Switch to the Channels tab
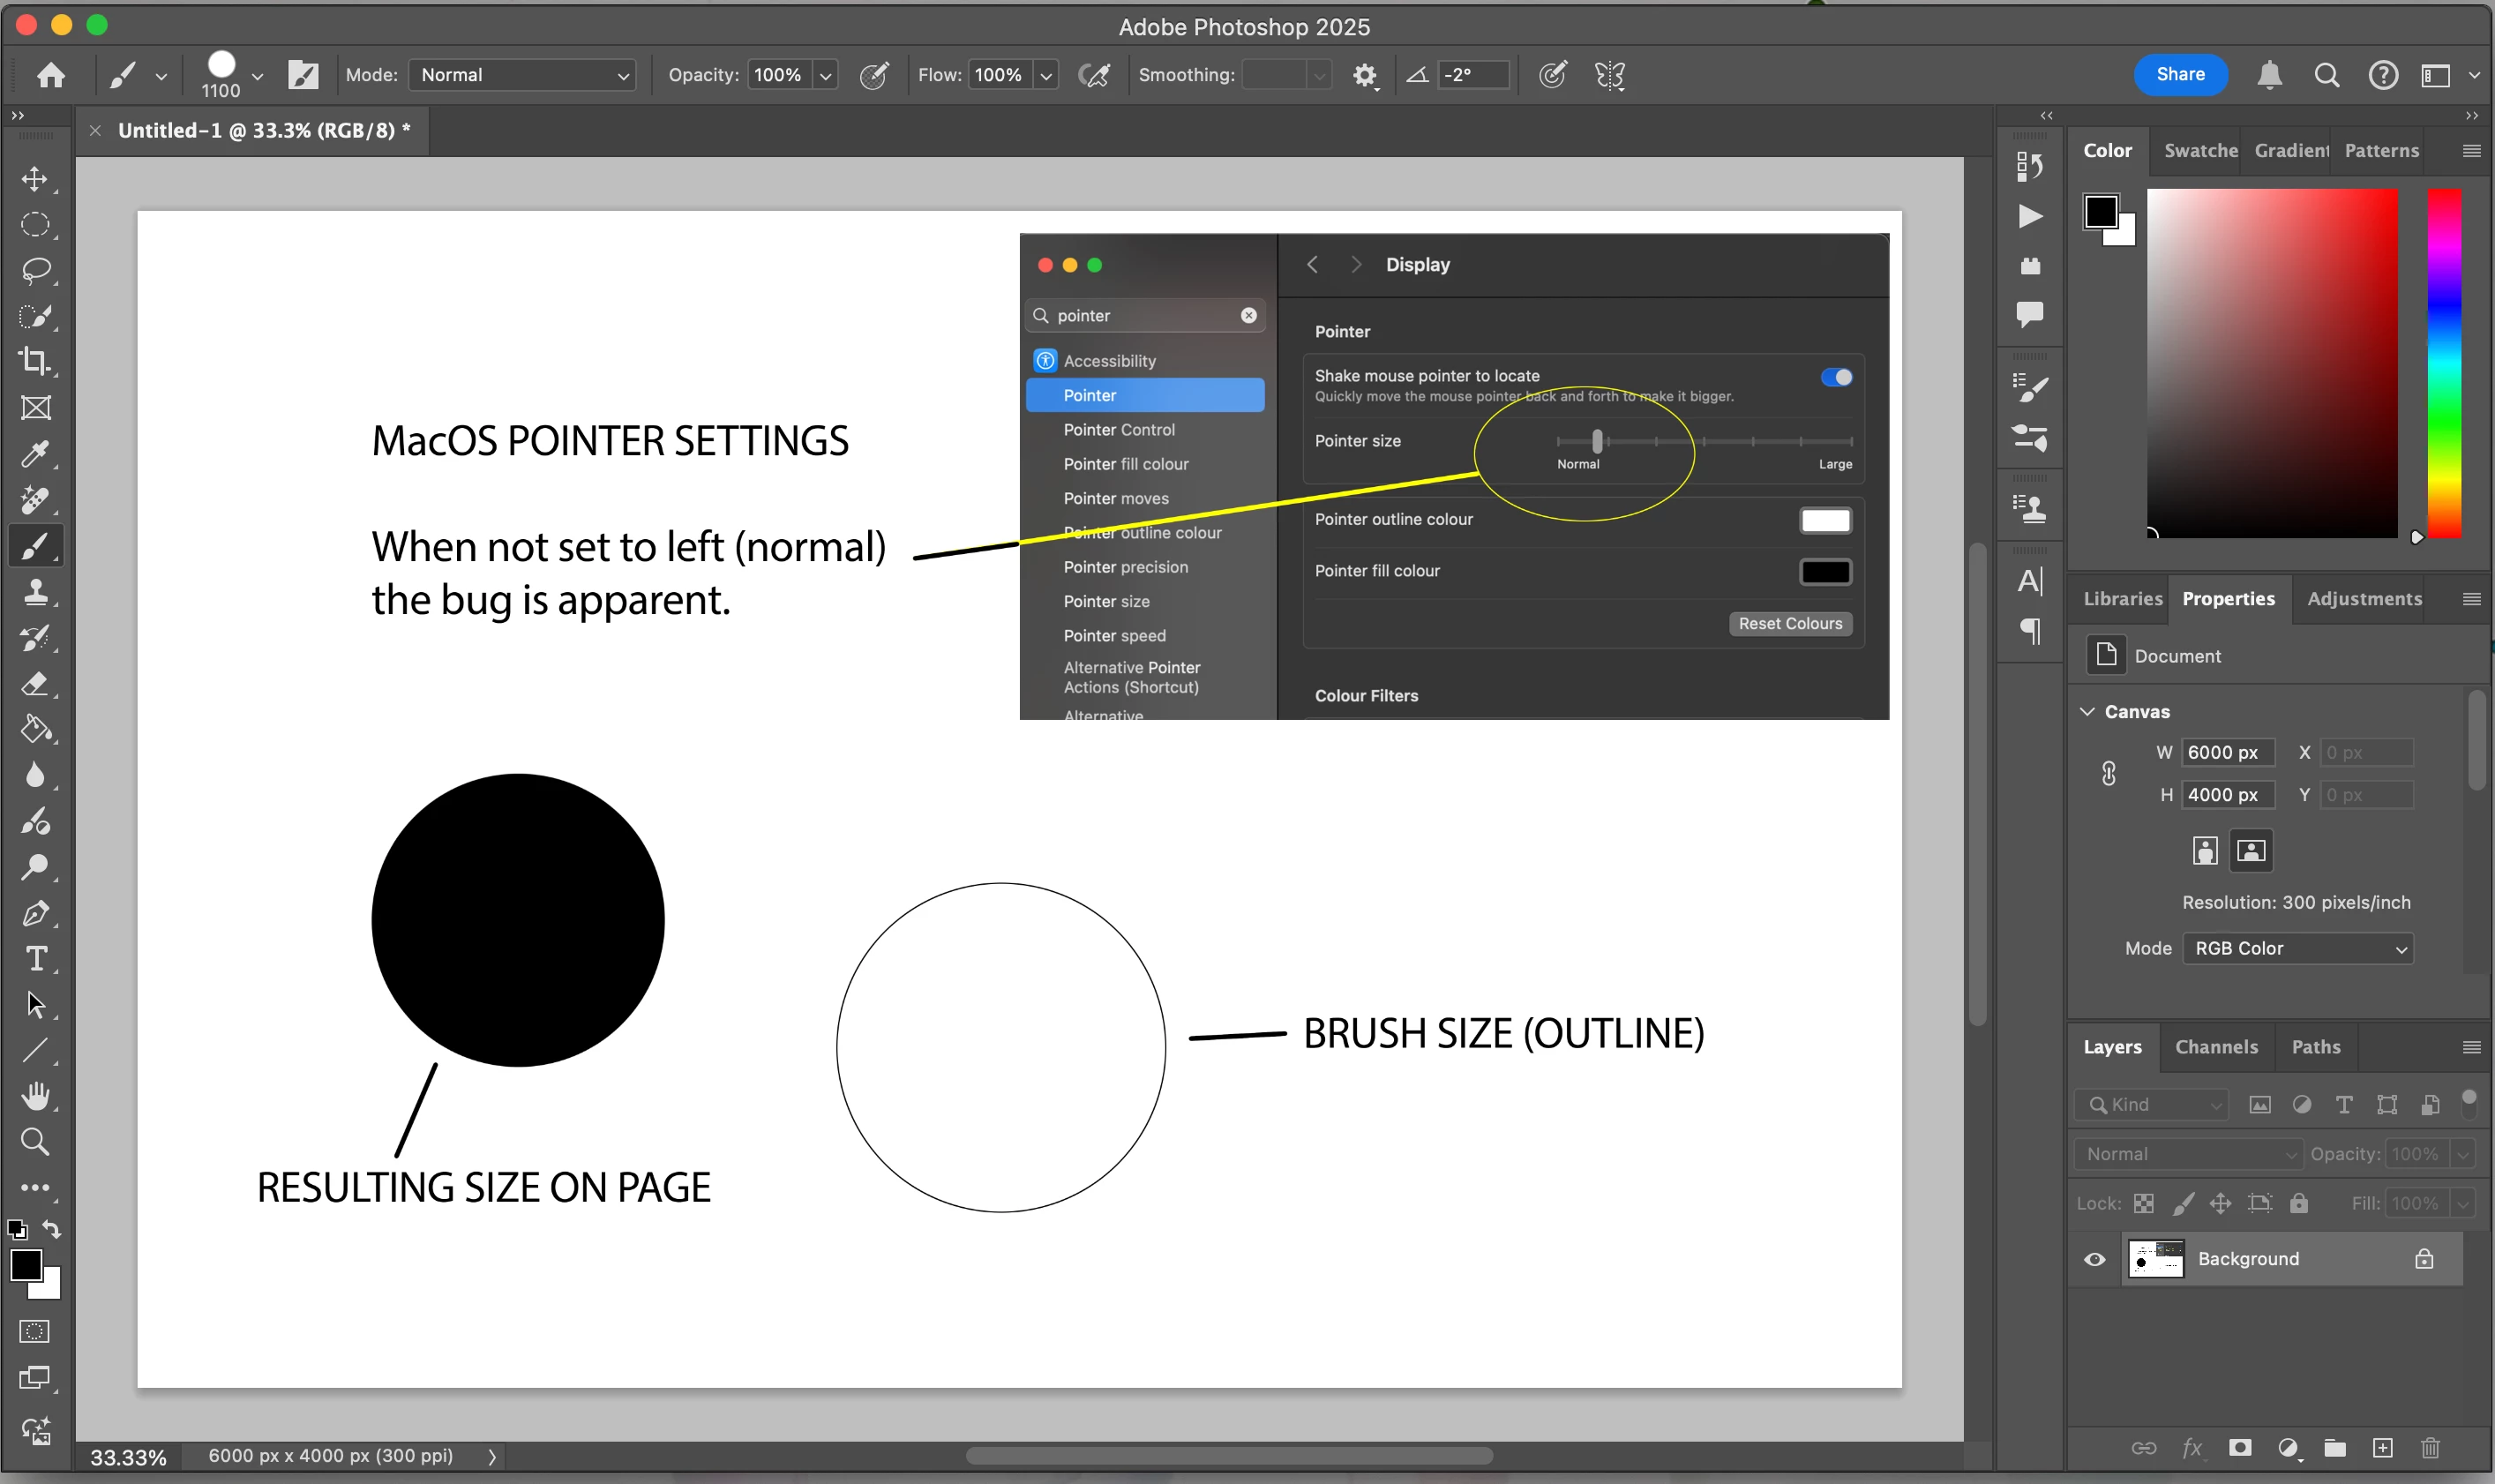The image size is (2495, 1484). tap(2216, 1047)
